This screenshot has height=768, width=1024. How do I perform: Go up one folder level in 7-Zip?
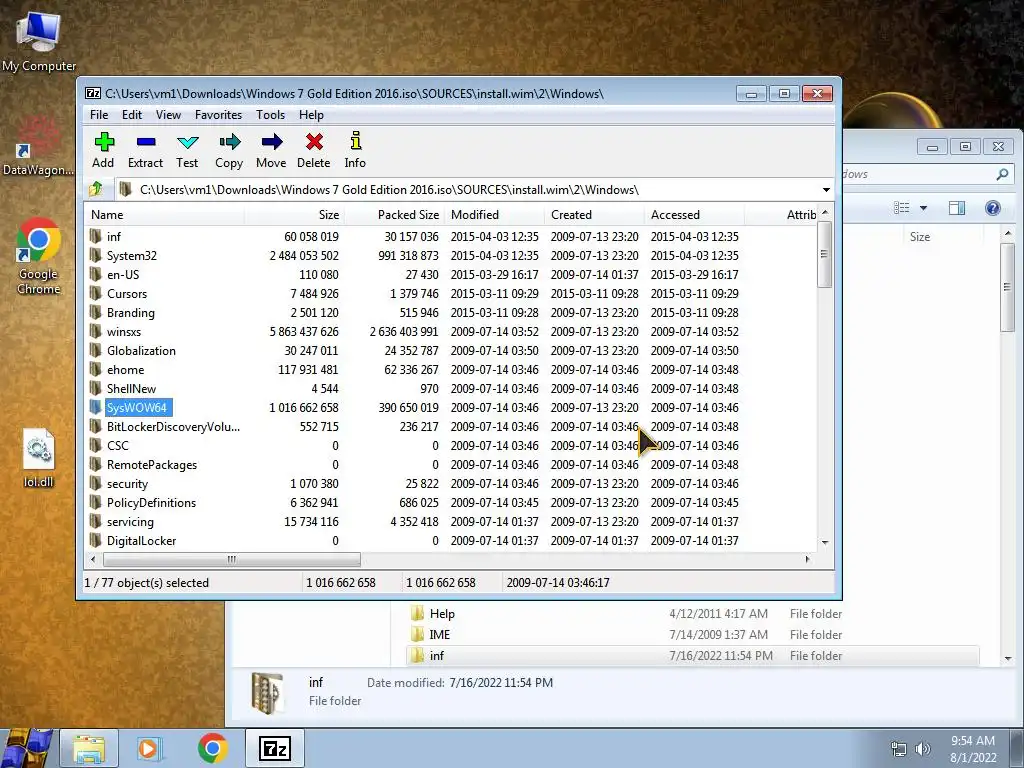96,189
